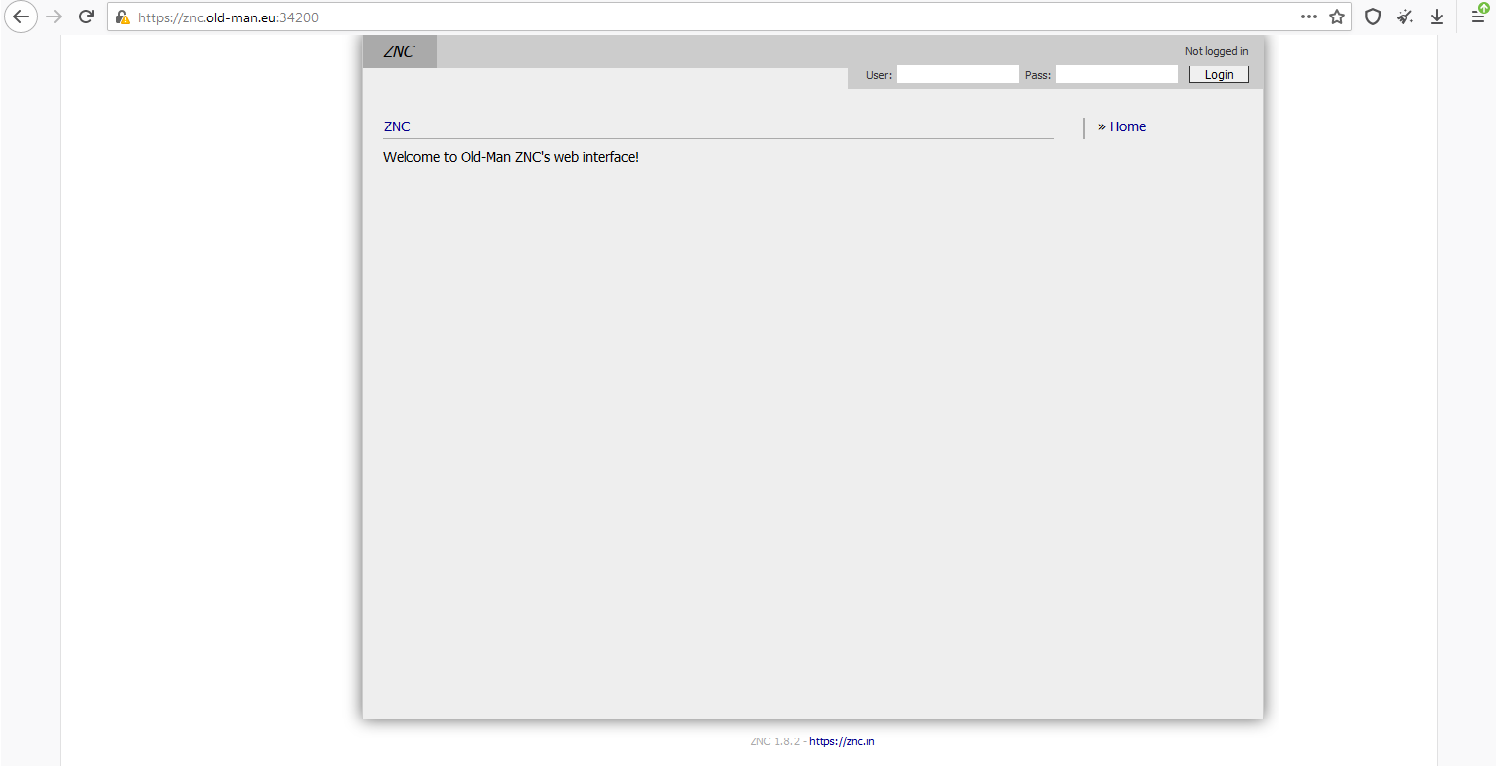Click the ZNC logo tab in header
Screen dimensions: 1496x766
[399, 52]
